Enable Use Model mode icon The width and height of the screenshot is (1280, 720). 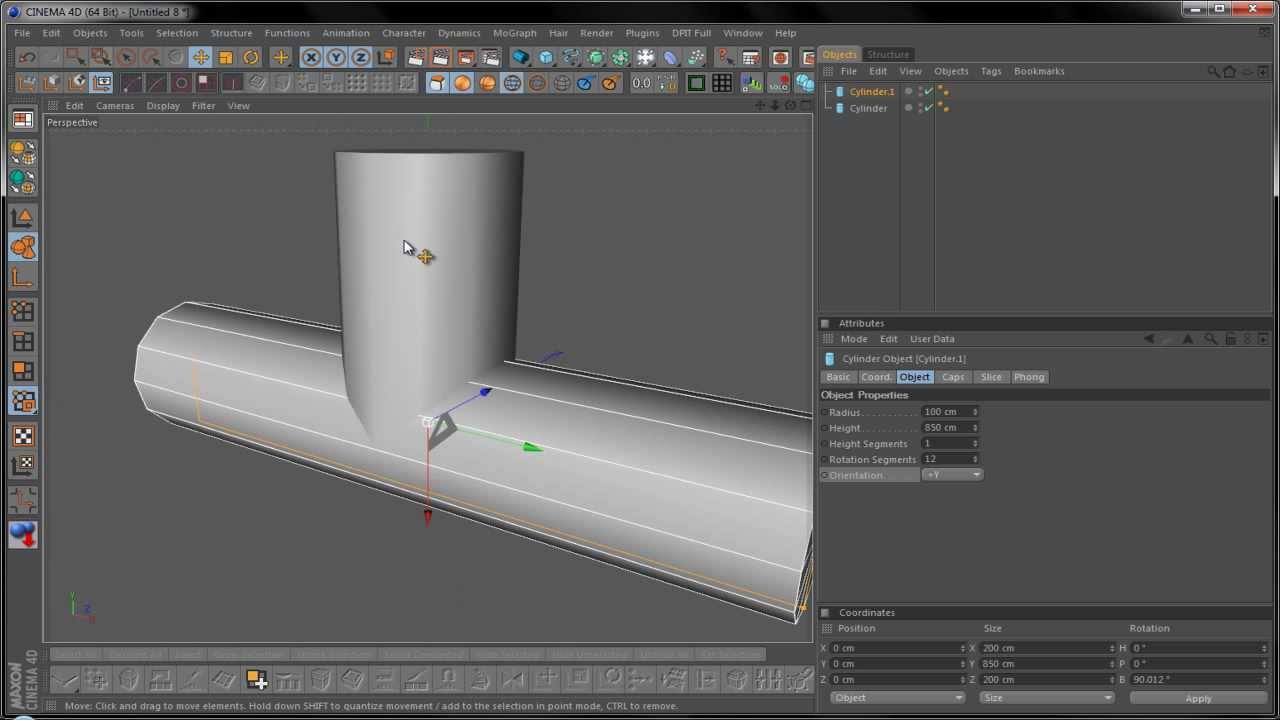23,247
